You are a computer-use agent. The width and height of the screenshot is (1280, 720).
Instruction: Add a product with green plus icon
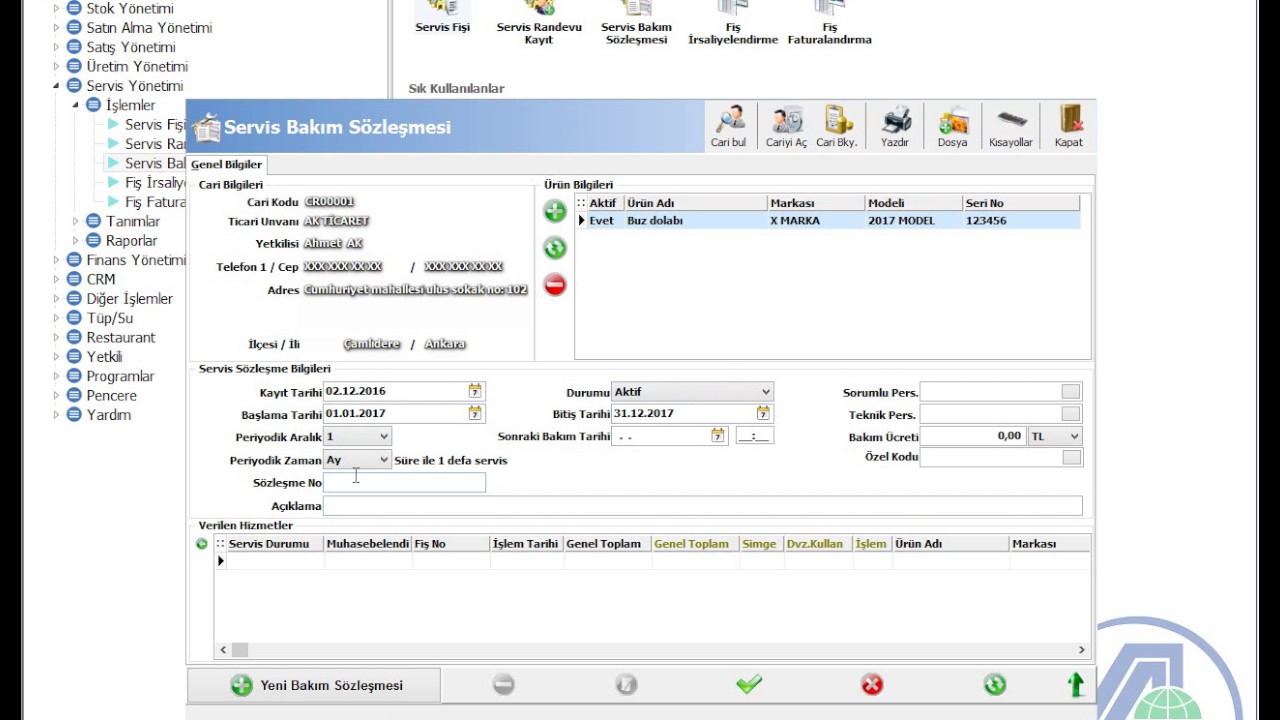[x=555, y=211]
